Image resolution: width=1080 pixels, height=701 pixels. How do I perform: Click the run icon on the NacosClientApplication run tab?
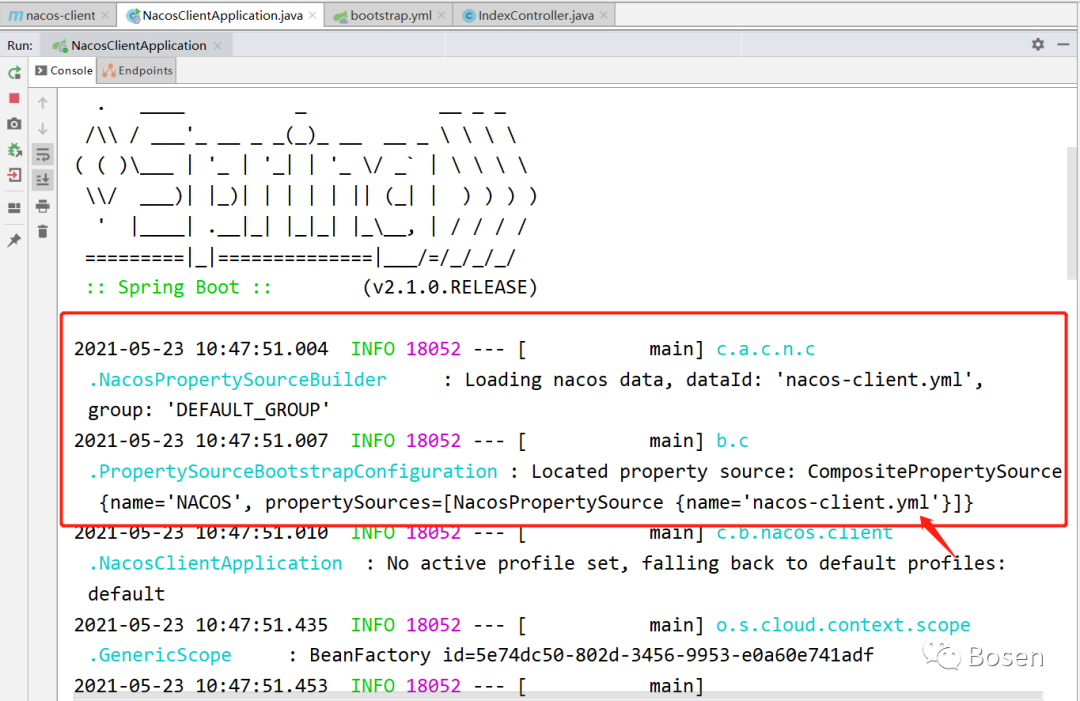pyautogui.click(x=60, y=46)
